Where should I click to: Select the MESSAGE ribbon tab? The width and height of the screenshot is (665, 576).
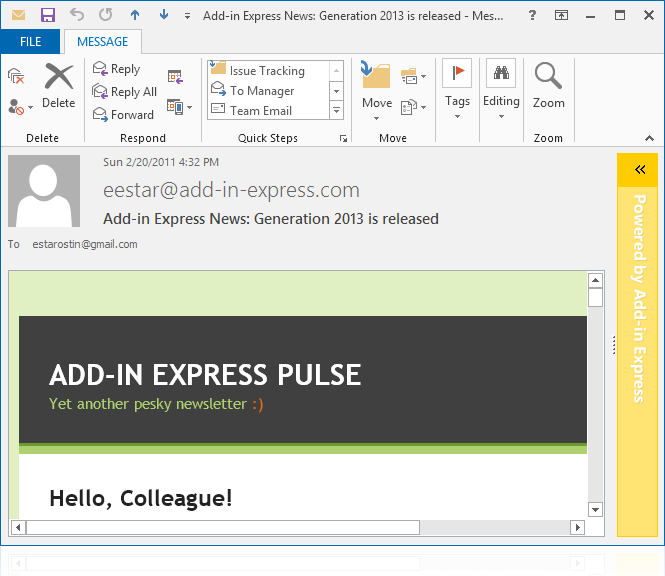[x=103, y=42]
